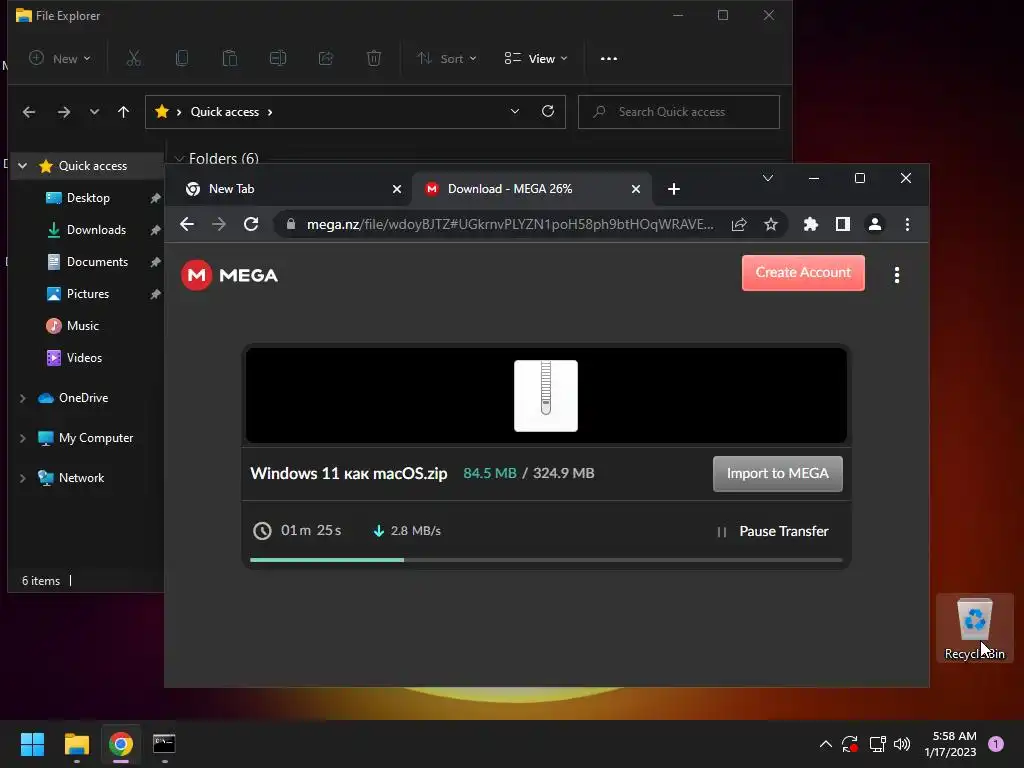Go back in File Explorer navigation
Screen dimensions: 1024x768
[x=29, y=112]
